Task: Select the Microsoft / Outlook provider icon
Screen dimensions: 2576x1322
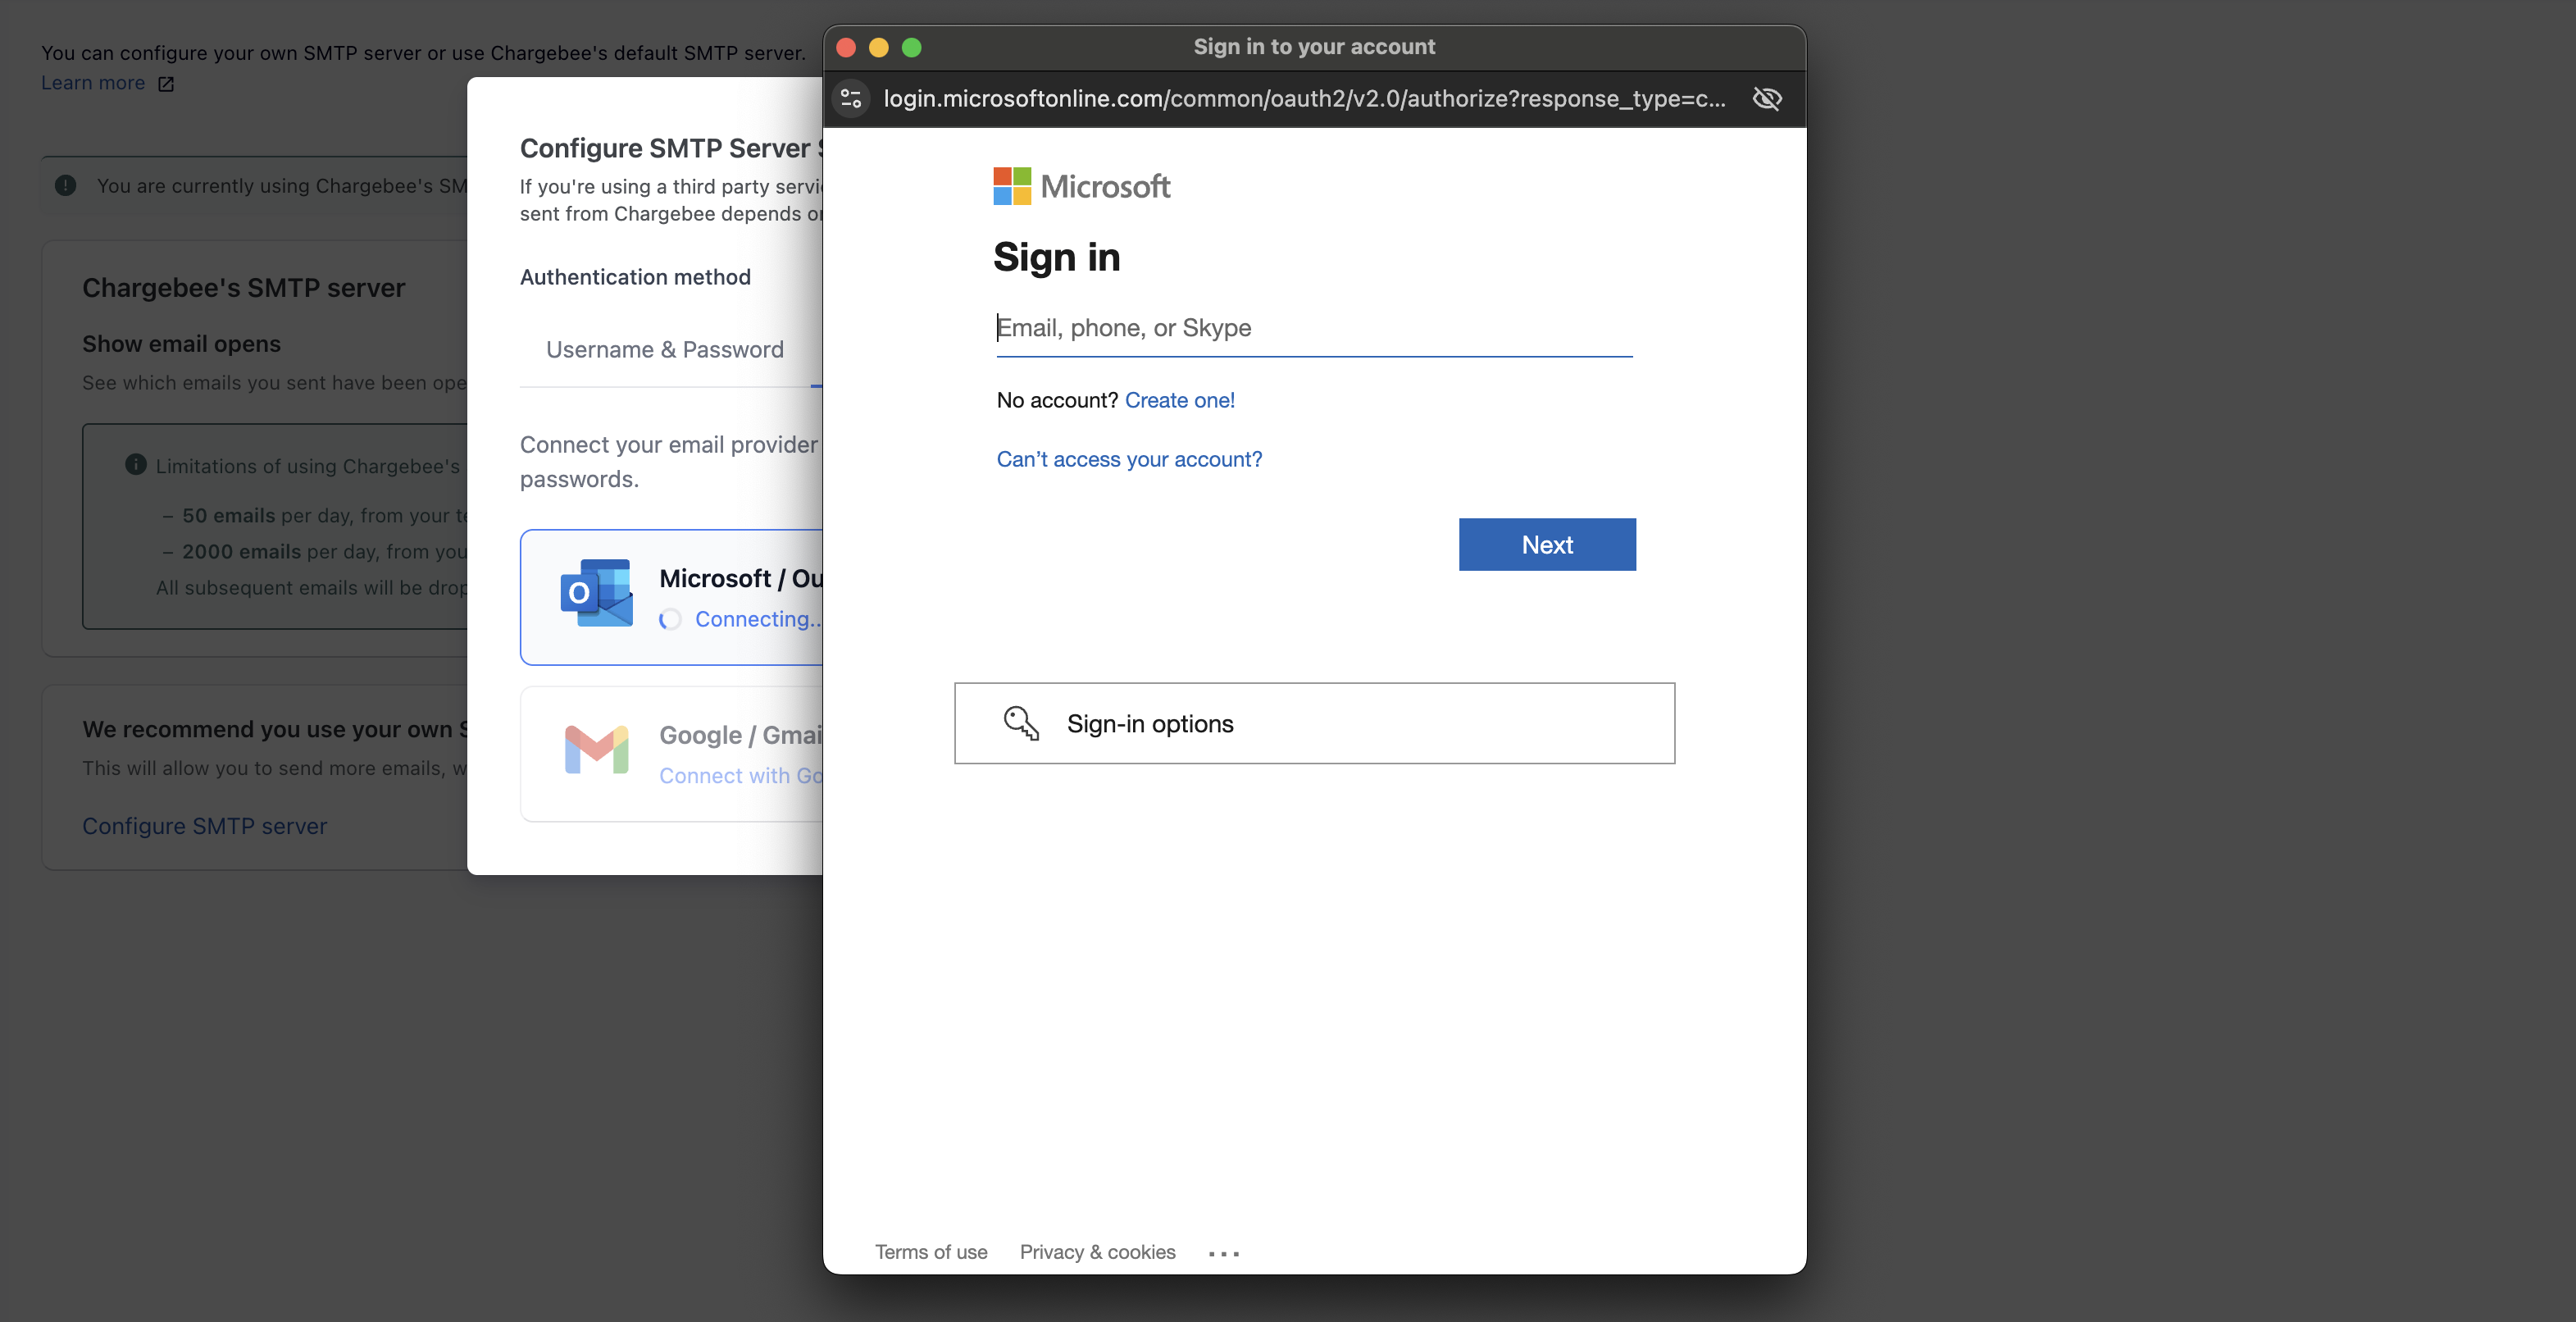Action: [596, 592]
